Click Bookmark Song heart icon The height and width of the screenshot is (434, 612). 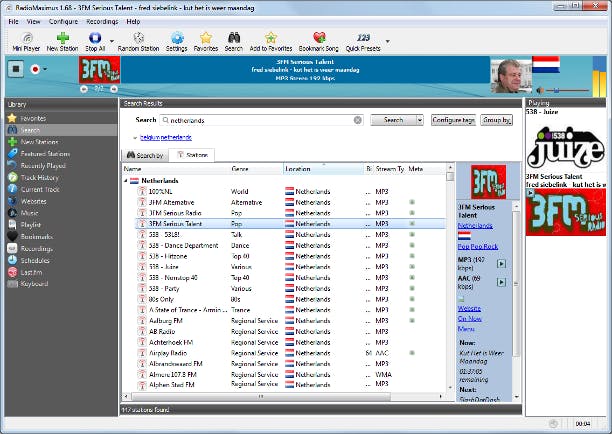319,38
